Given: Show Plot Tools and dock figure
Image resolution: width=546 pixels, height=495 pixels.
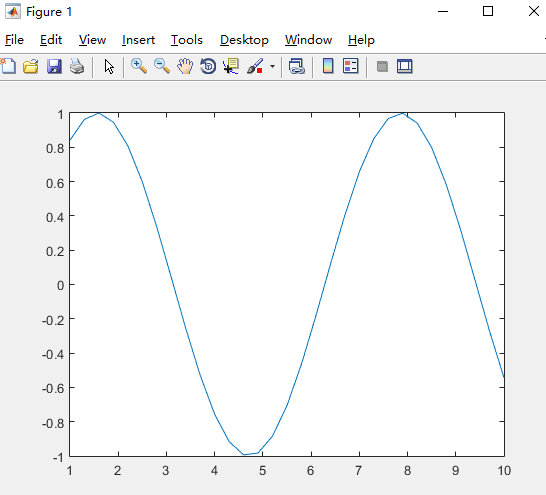Looking at the screenshot, I should pyautogui.click(x=405, y=66).
